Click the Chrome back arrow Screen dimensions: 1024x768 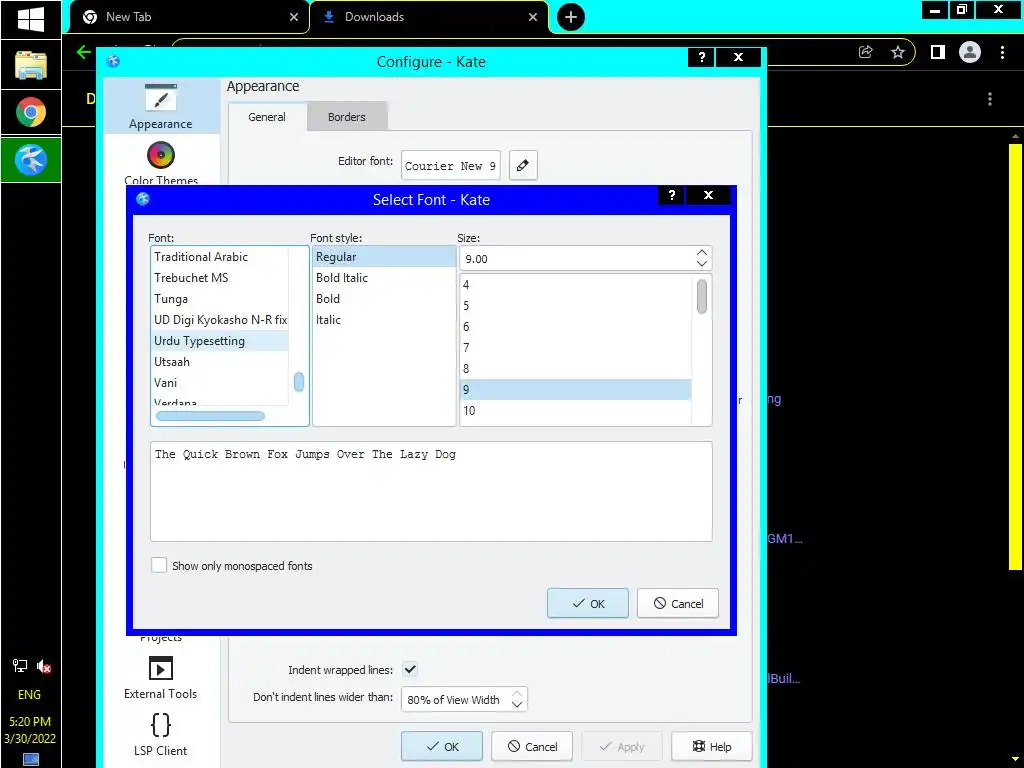click(84, 52)
